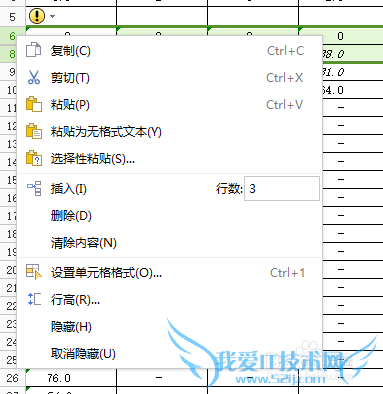Click the Ctrl+C shortcut label
This screenshot has height=394, width=383.
(x=286, y=51)
